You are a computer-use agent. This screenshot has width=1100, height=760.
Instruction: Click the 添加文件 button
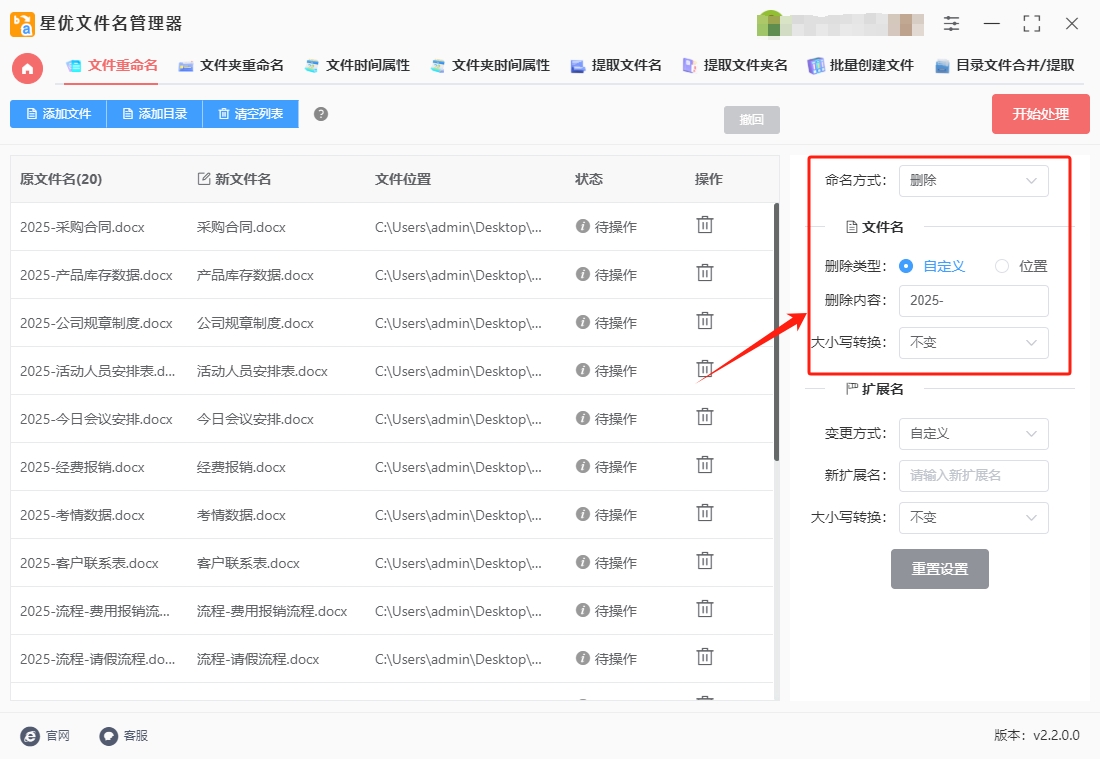pos(58,114)
